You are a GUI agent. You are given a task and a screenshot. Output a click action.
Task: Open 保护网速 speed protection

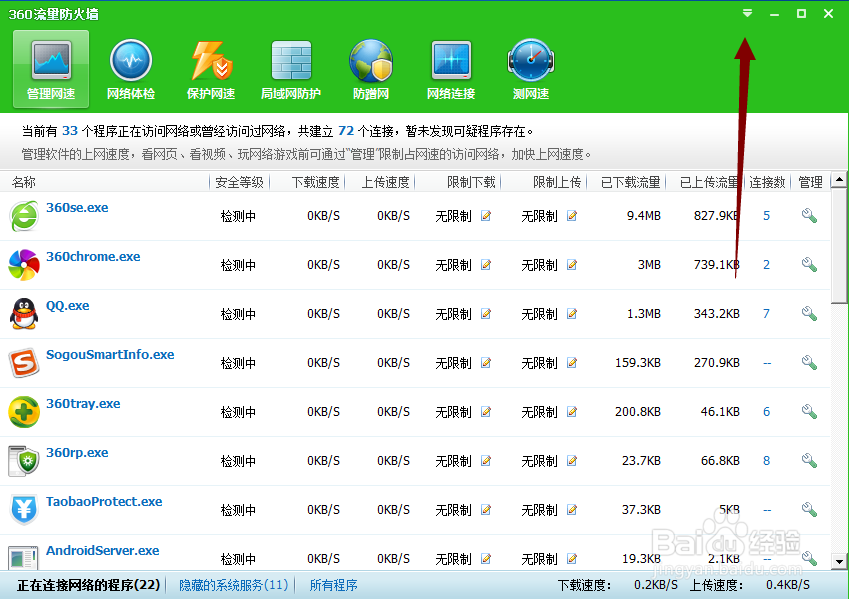click(x=211, y=69)
